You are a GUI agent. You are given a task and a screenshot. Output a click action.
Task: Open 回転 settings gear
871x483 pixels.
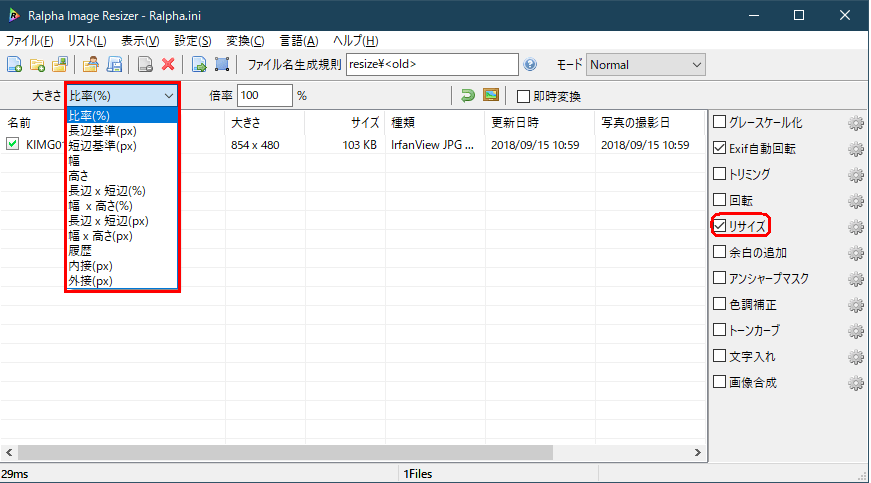[x=856, y=201]
